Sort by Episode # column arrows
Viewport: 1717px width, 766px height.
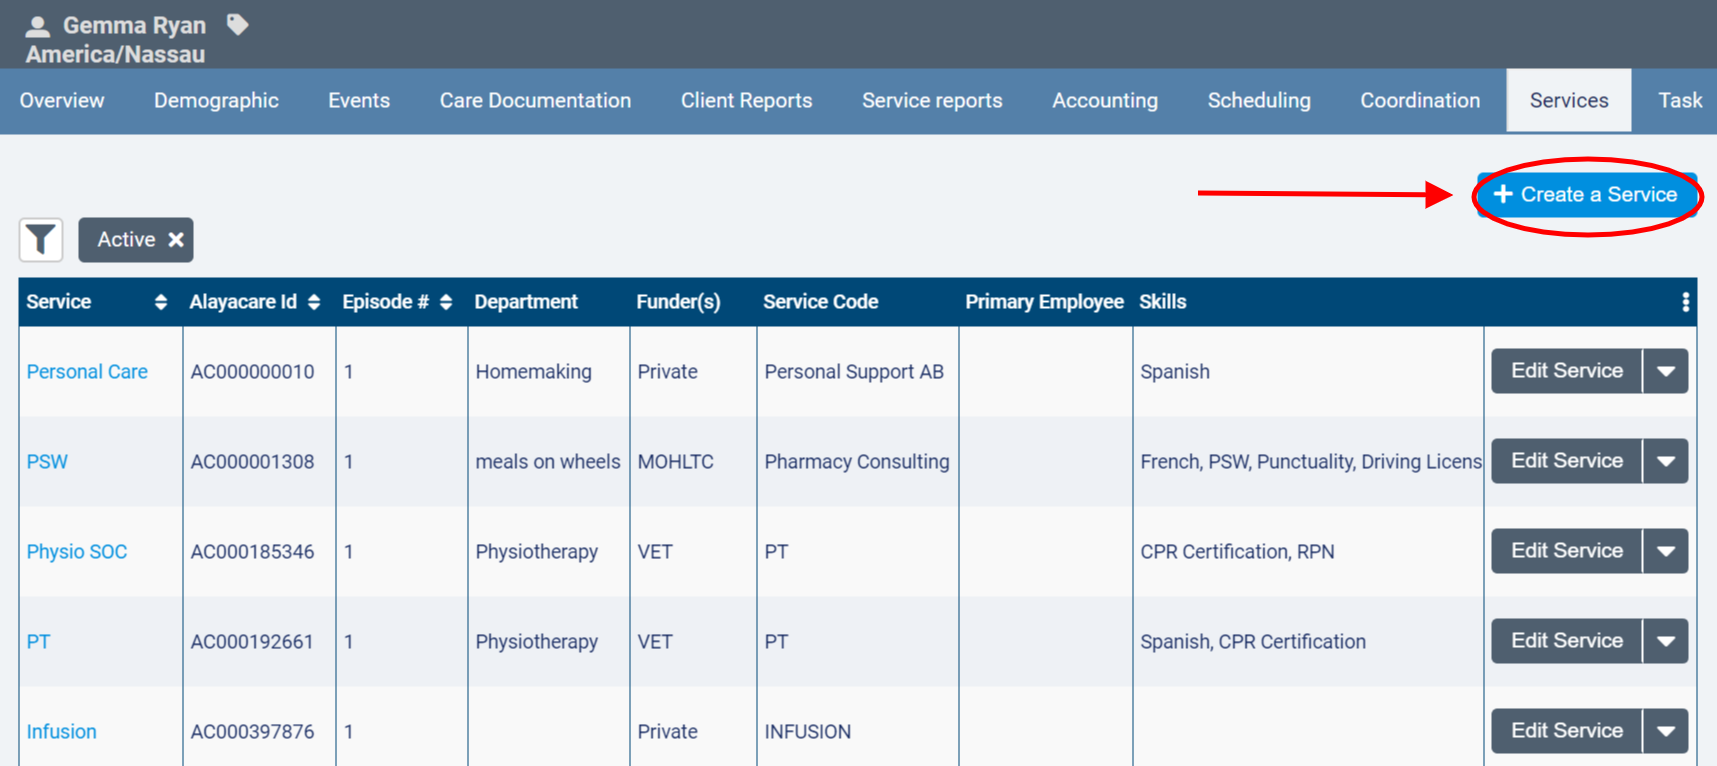tap(446, 302)
